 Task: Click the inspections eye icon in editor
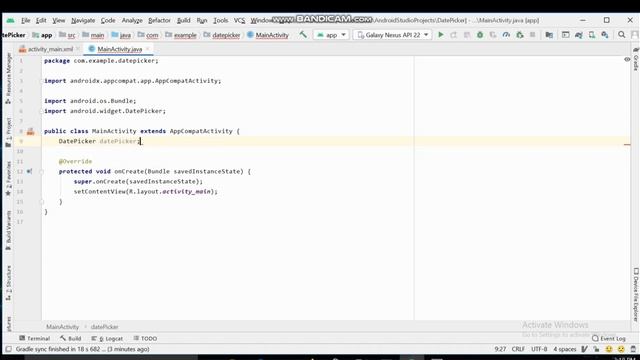[x=627, y=60]
